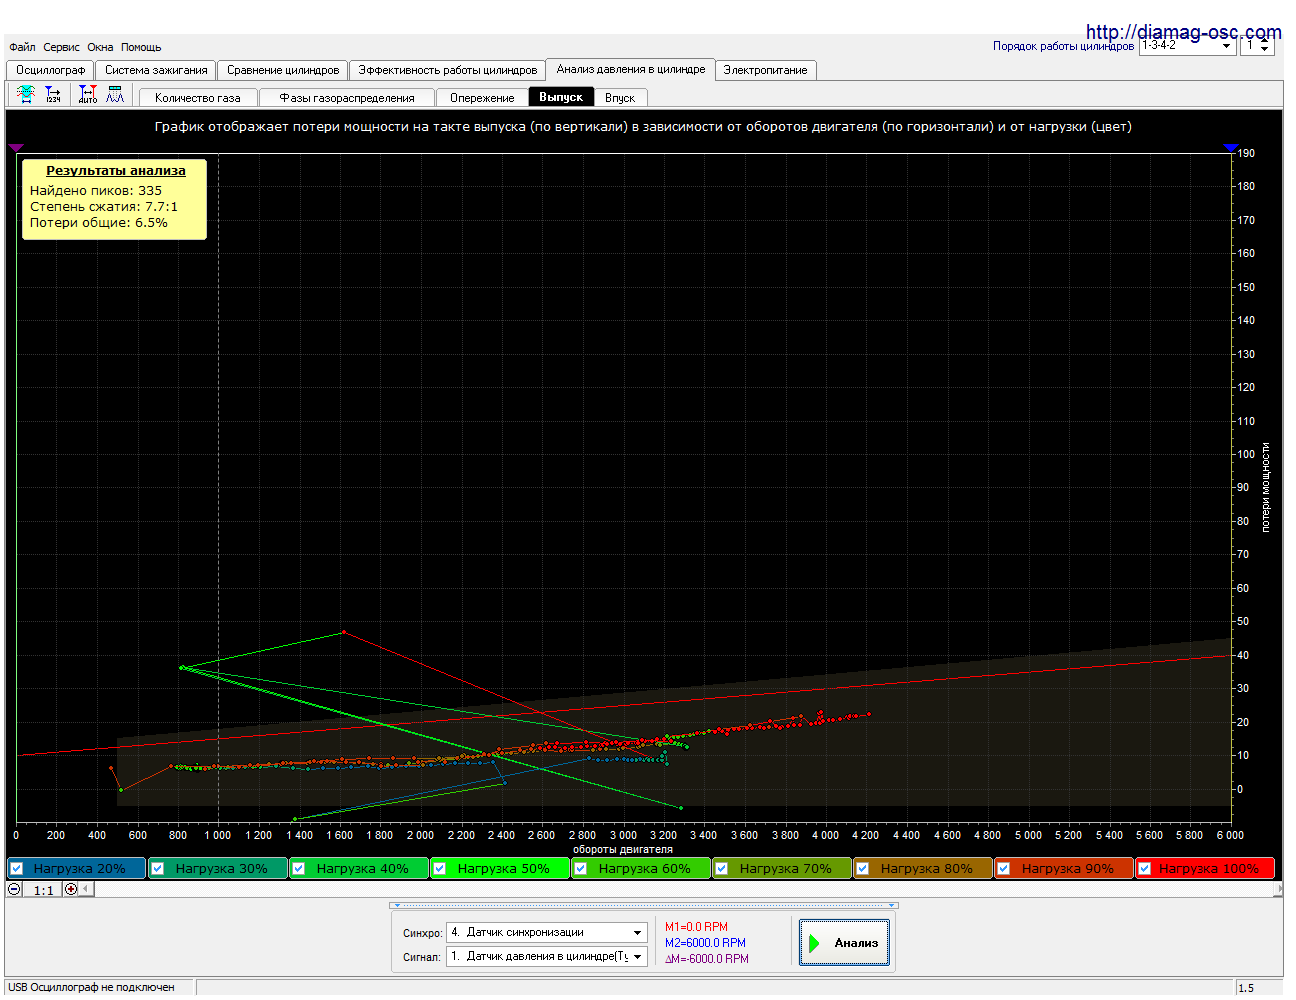Open the Фазы газораспределения sub-tab
This screenshot has height=1000, width=1296.
tap(347, 98)
